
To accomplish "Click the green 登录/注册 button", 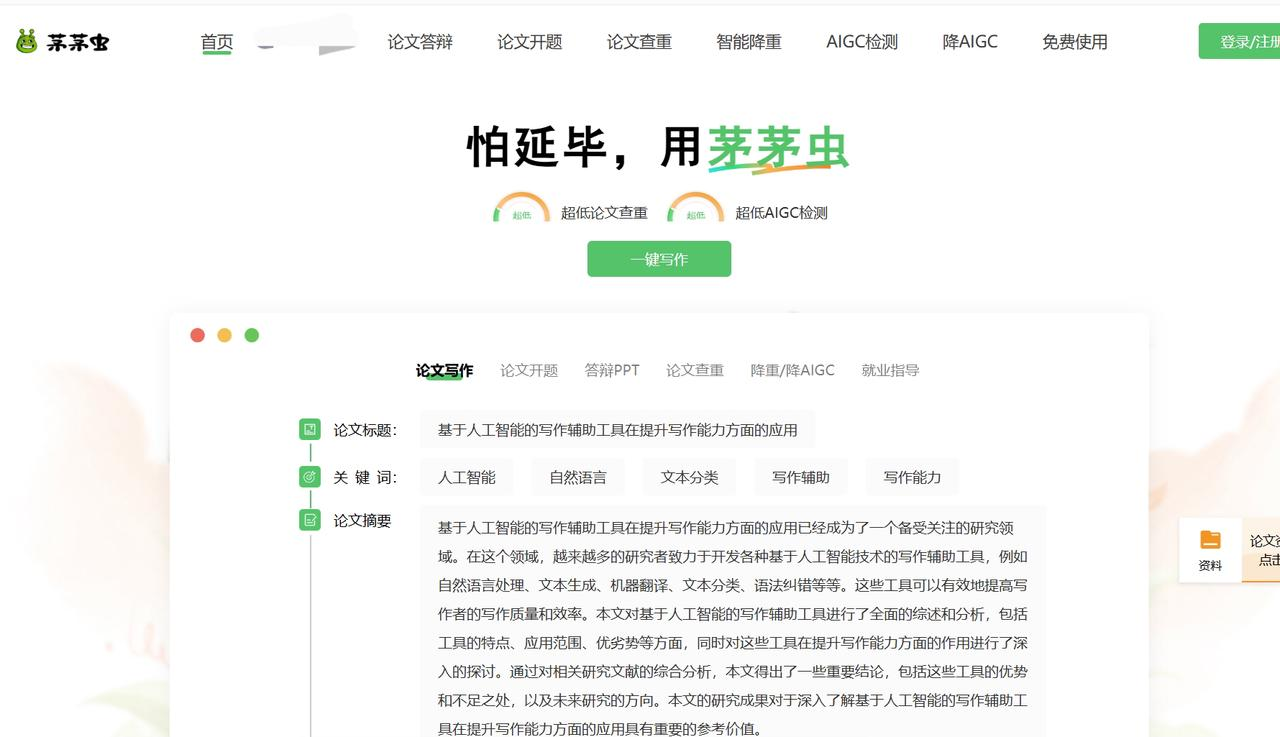I will click(x=1239, y=41).
